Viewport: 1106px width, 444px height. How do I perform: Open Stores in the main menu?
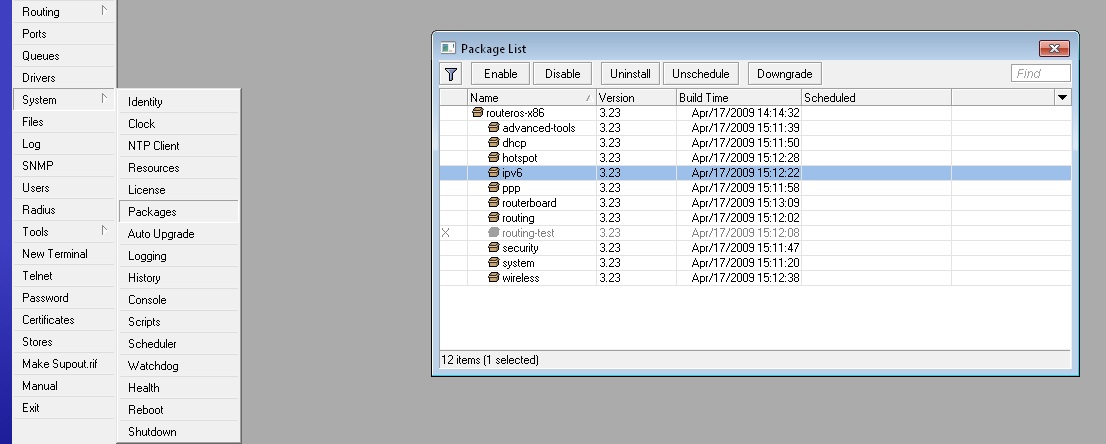tap(63, 342)
